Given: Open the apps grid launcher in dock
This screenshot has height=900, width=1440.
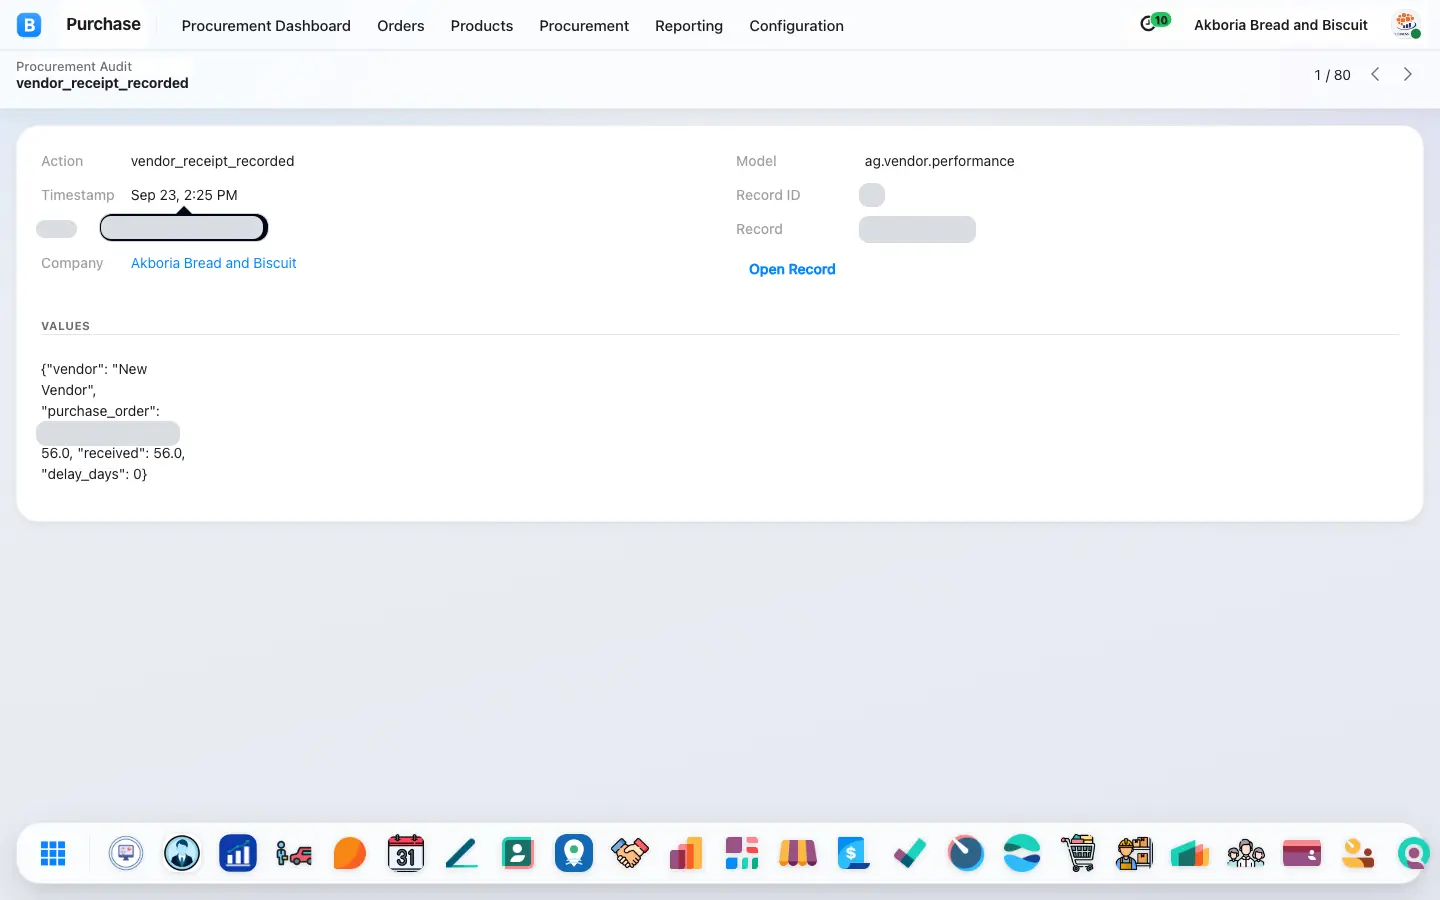Looking at the screenshot, I should pyautogui.click(x=53, y=853).
